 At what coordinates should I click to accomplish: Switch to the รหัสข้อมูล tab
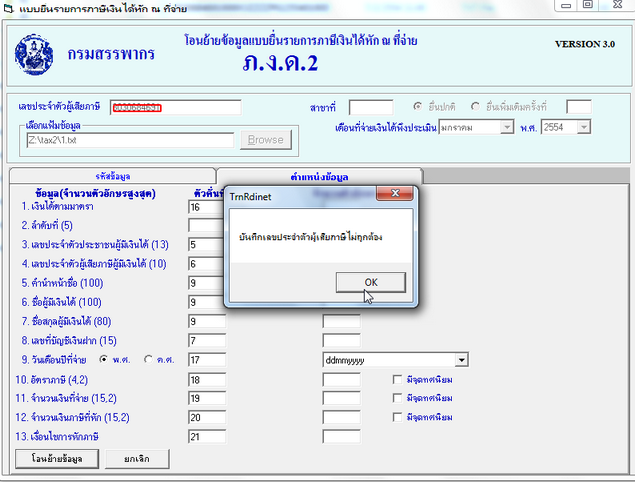pos(111,175)
